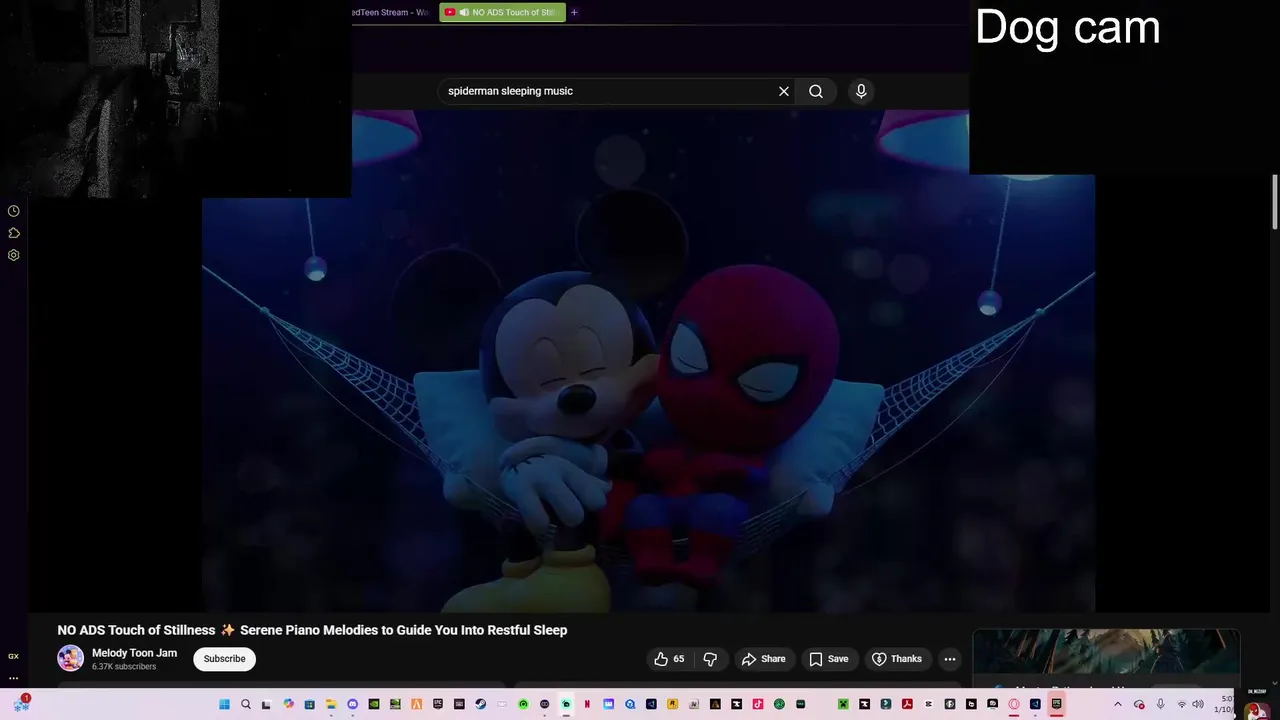This screenshot has width=1280, height=720.
Task: Open Microsoft Store on the taskbar
Action: pyautogui.click(x=310, y=704)
